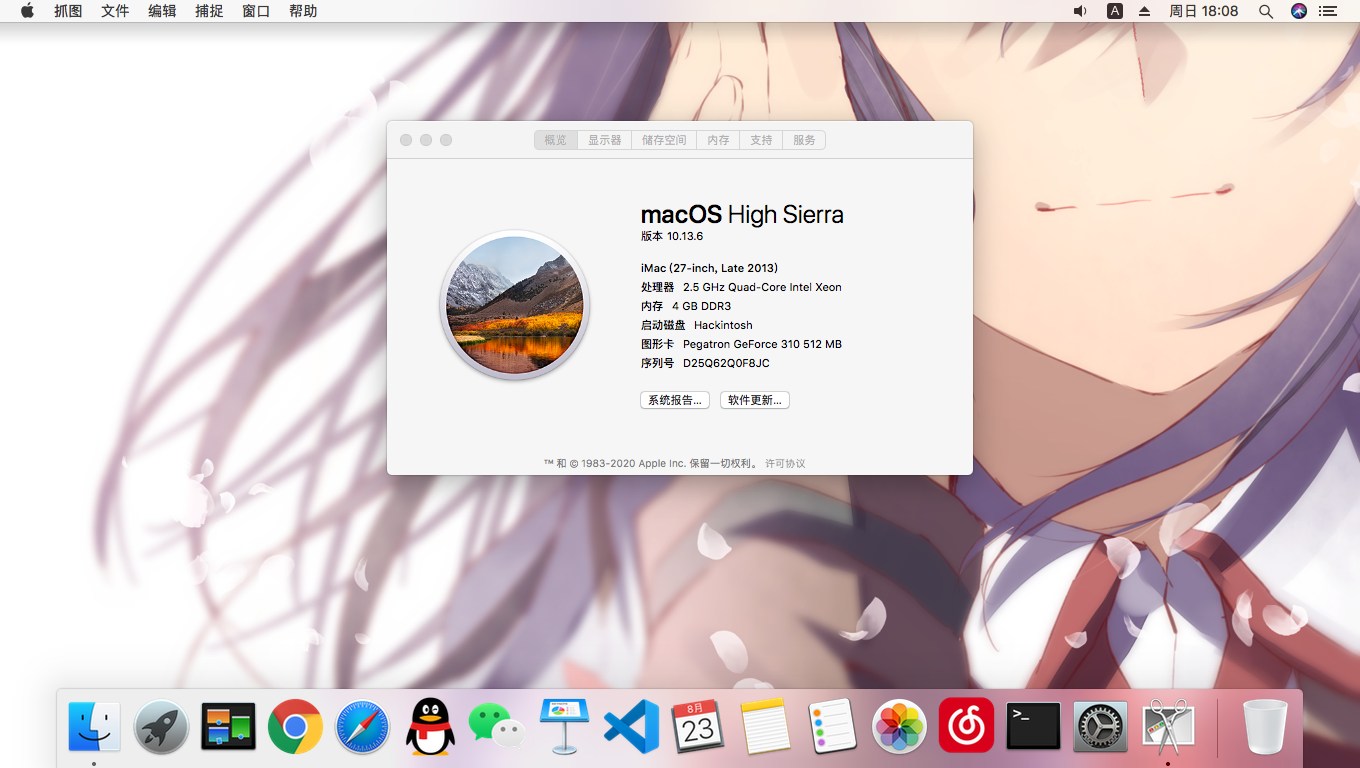Zoom the About This Mac window
This screenshot has height=768, width=1360.
[x=446, y=140]
